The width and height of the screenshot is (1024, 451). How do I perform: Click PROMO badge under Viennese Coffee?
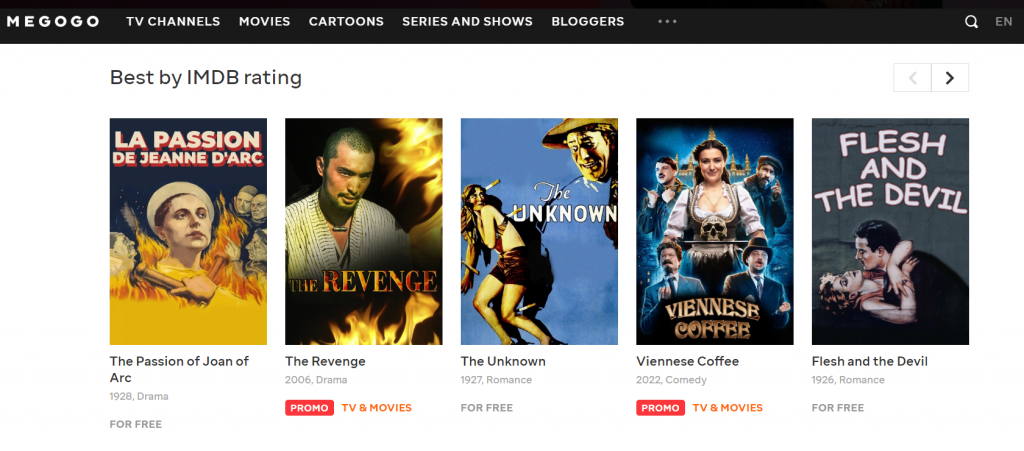click(660, 408)
